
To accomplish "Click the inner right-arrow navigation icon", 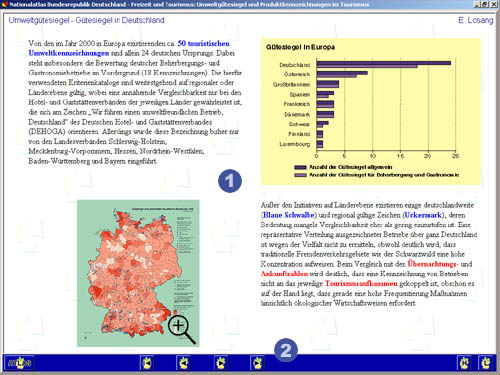I will (221, 363).
